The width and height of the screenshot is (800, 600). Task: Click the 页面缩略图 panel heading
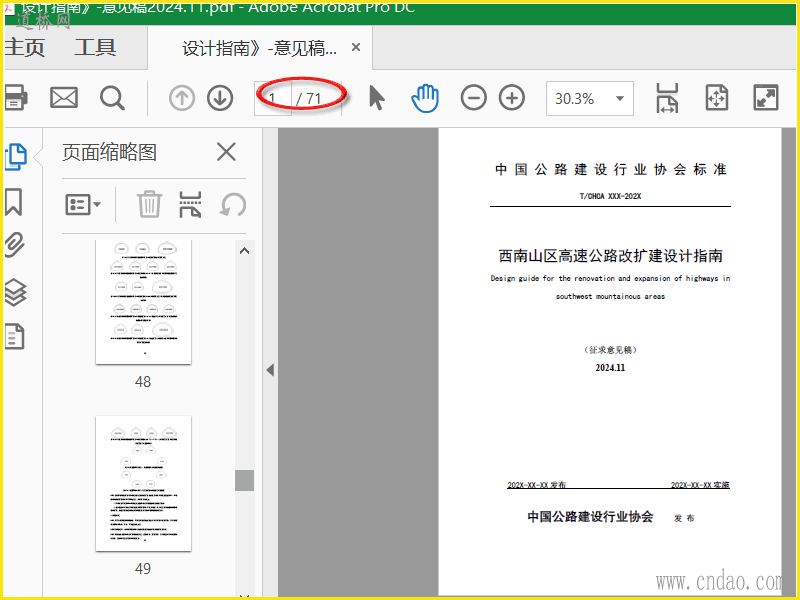coord(109,152)
